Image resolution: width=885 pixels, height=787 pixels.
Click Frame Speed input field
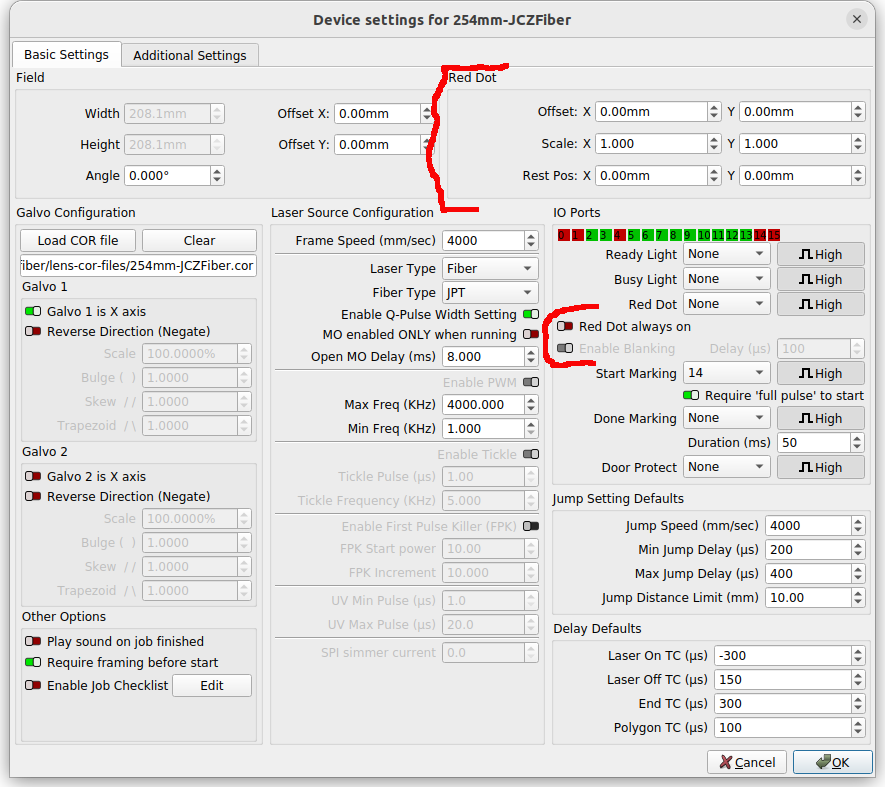484,241
